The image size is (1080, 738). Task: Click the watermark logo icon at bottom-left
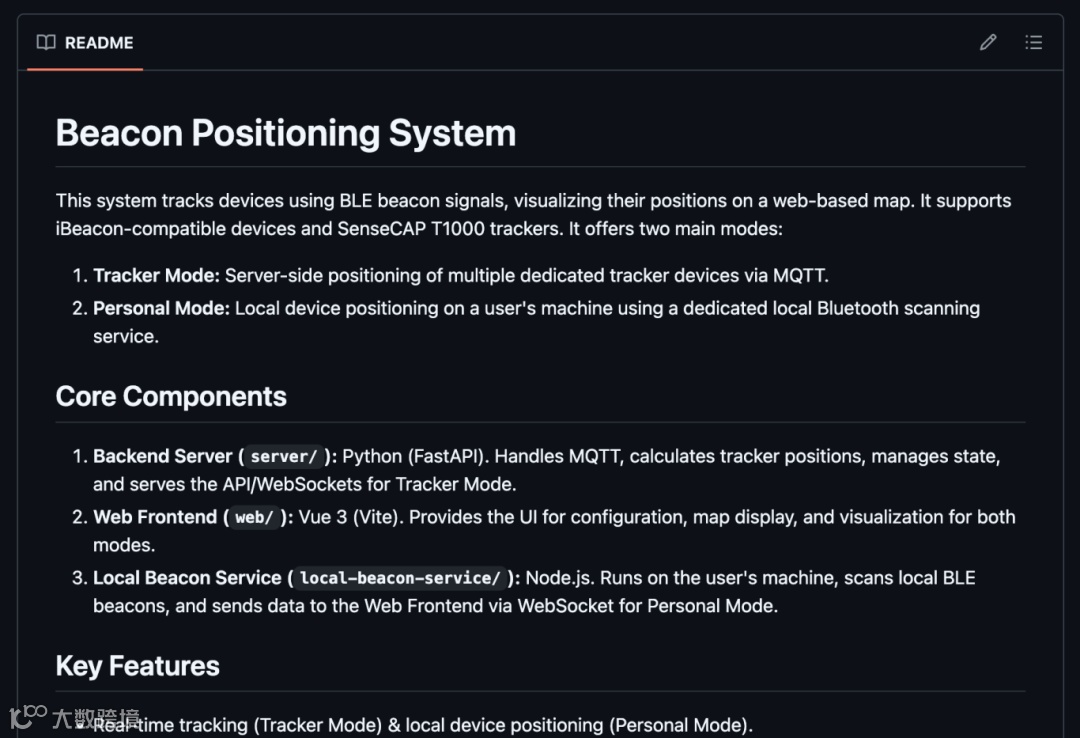click(x=28, y=716)
